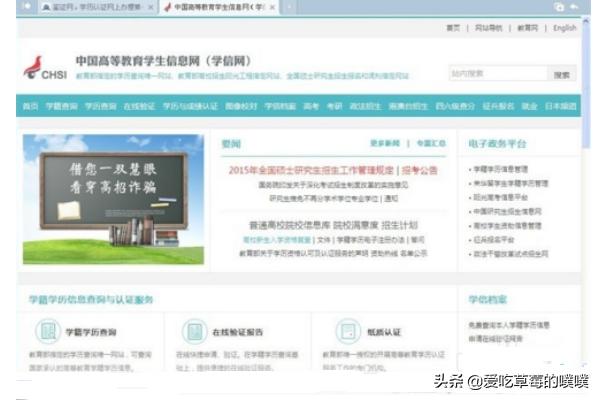Open 考研 in the navigation bar
Viewport: 600px width, 400px height.
pyautogui.click(x=334, y=106)
